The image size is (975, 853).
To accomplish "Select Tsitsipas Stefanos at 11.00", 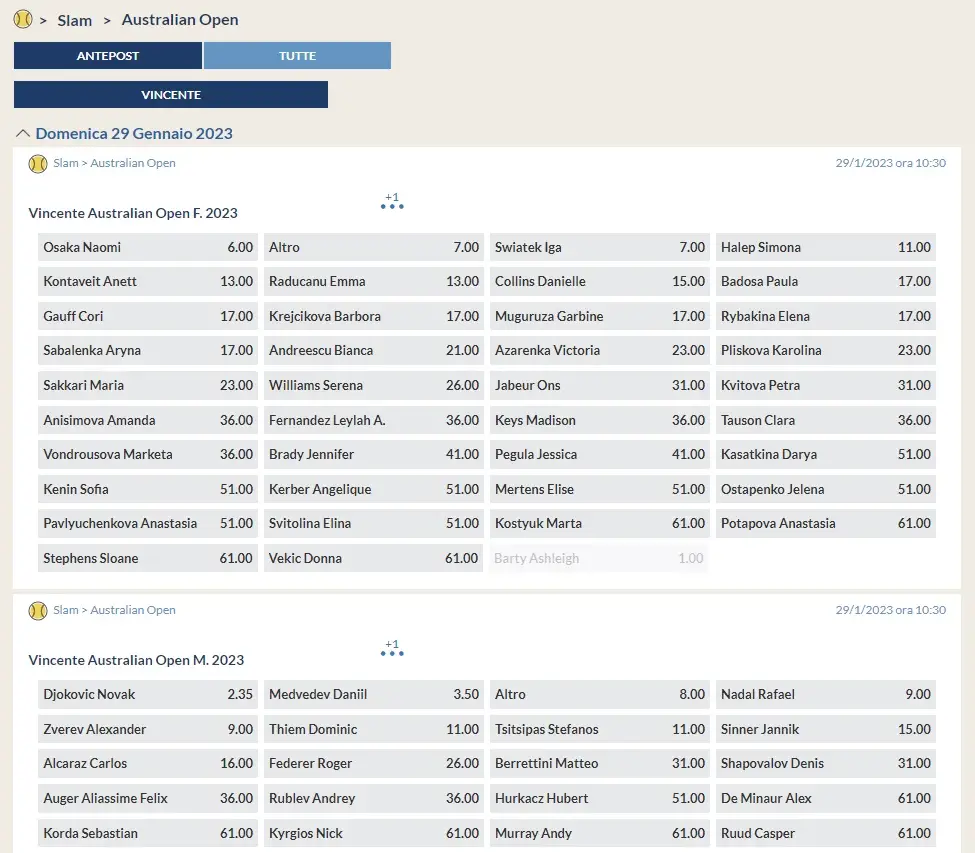I will point(600,729).
